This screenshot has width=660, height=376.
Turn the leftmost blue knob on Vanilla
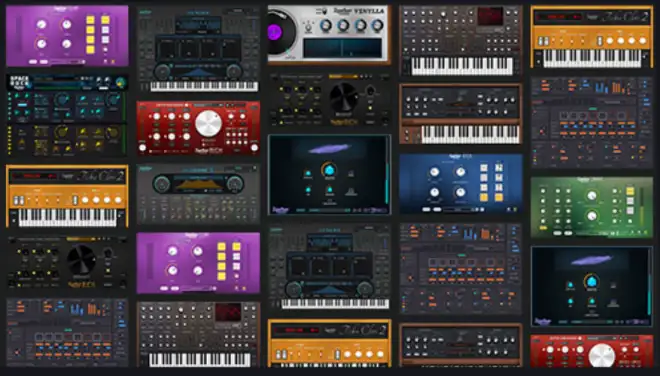coord(325,26)
